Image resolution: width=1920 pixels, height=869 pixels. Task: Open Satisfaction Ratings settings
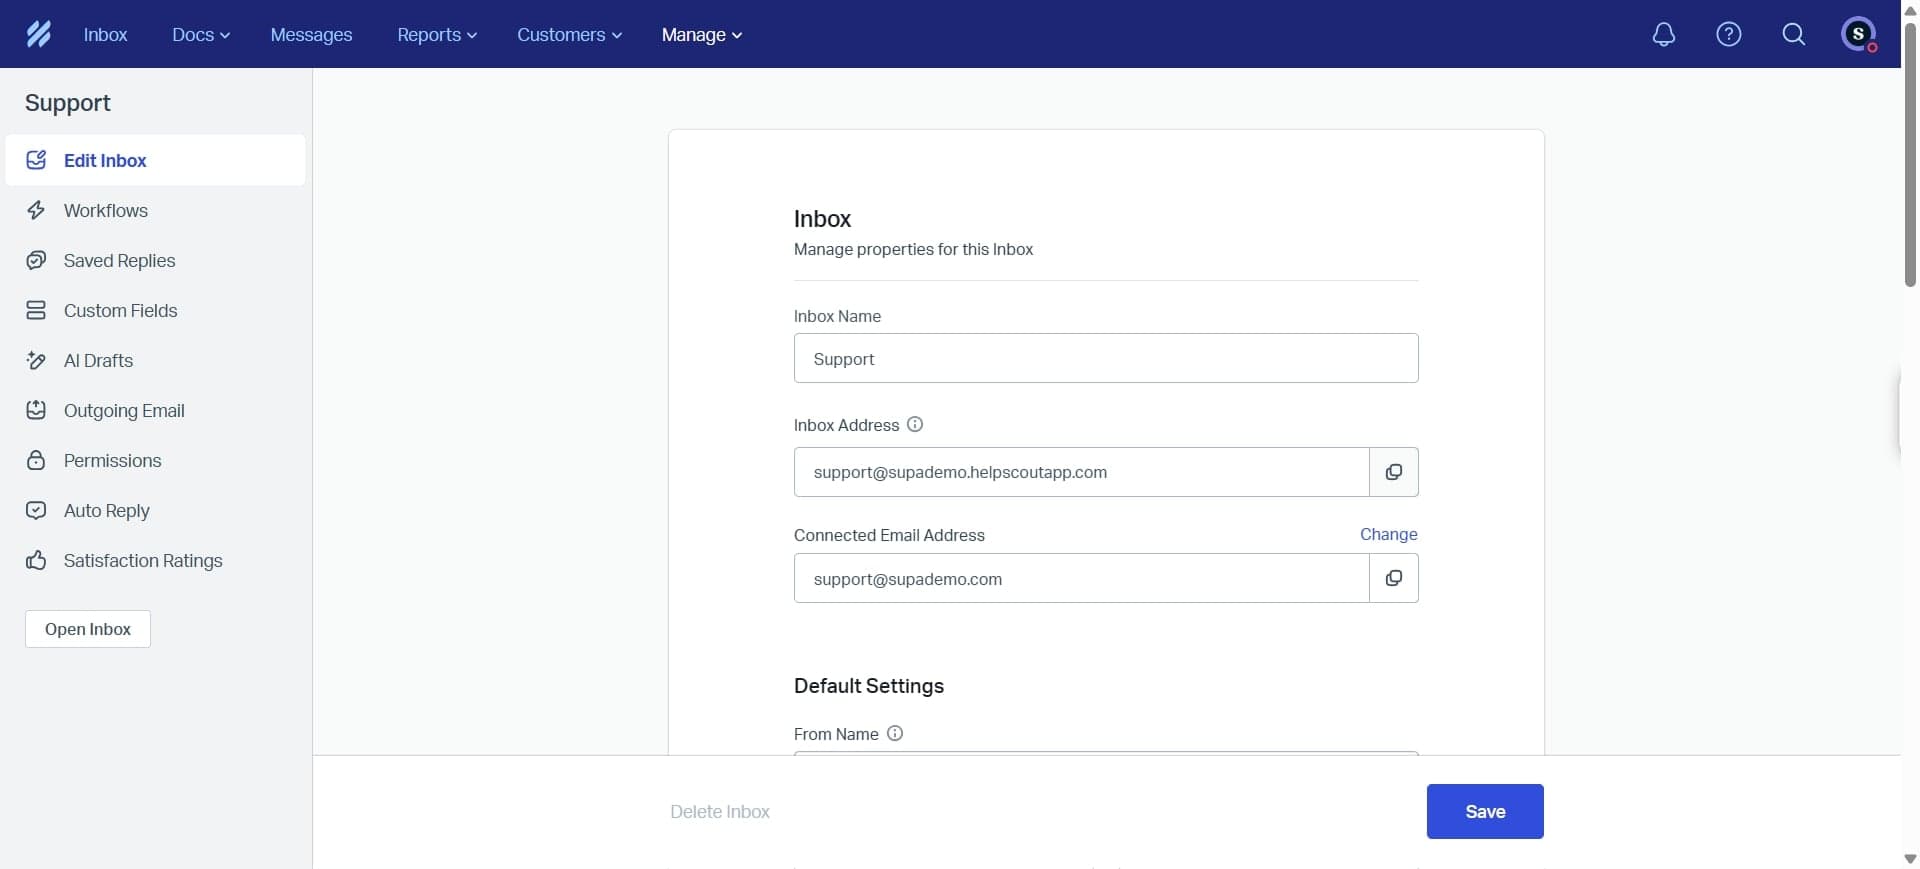155,560
